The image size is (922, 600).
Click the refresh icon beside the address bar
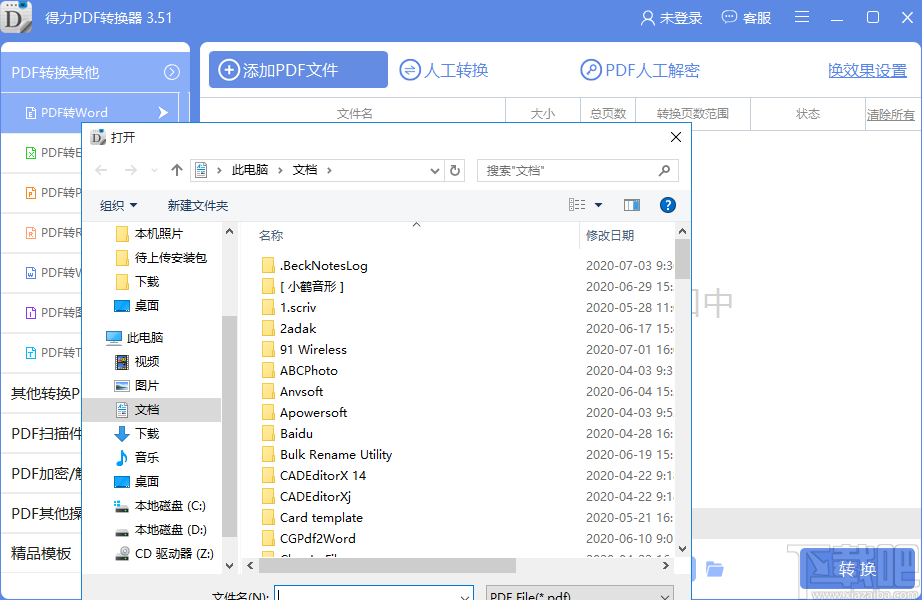coord(455,170)
